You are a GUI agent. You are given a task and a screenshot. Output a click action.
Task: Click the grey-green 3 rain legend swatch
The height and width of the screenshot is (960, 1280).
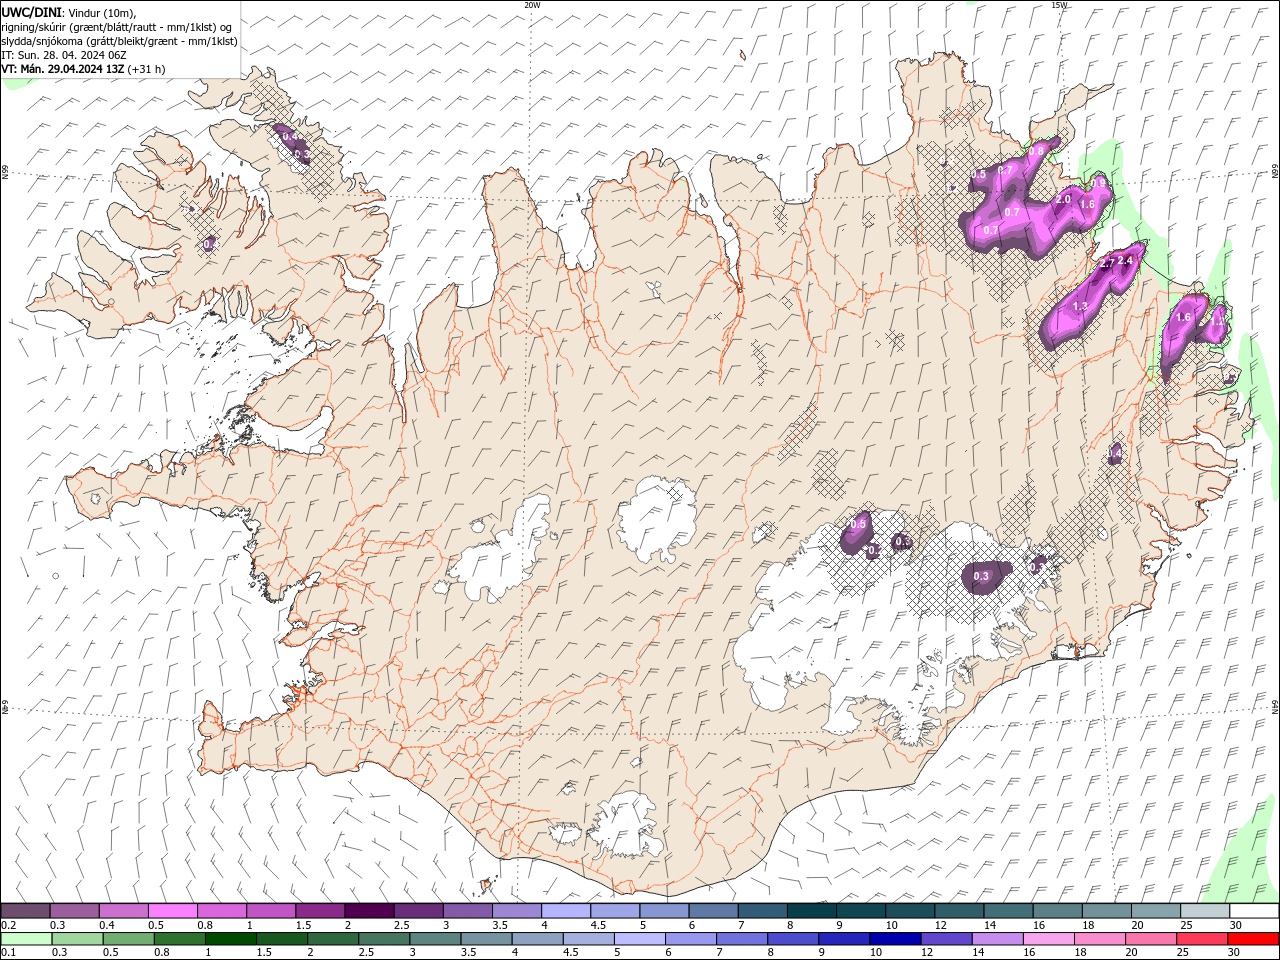[x=434, y=939]
